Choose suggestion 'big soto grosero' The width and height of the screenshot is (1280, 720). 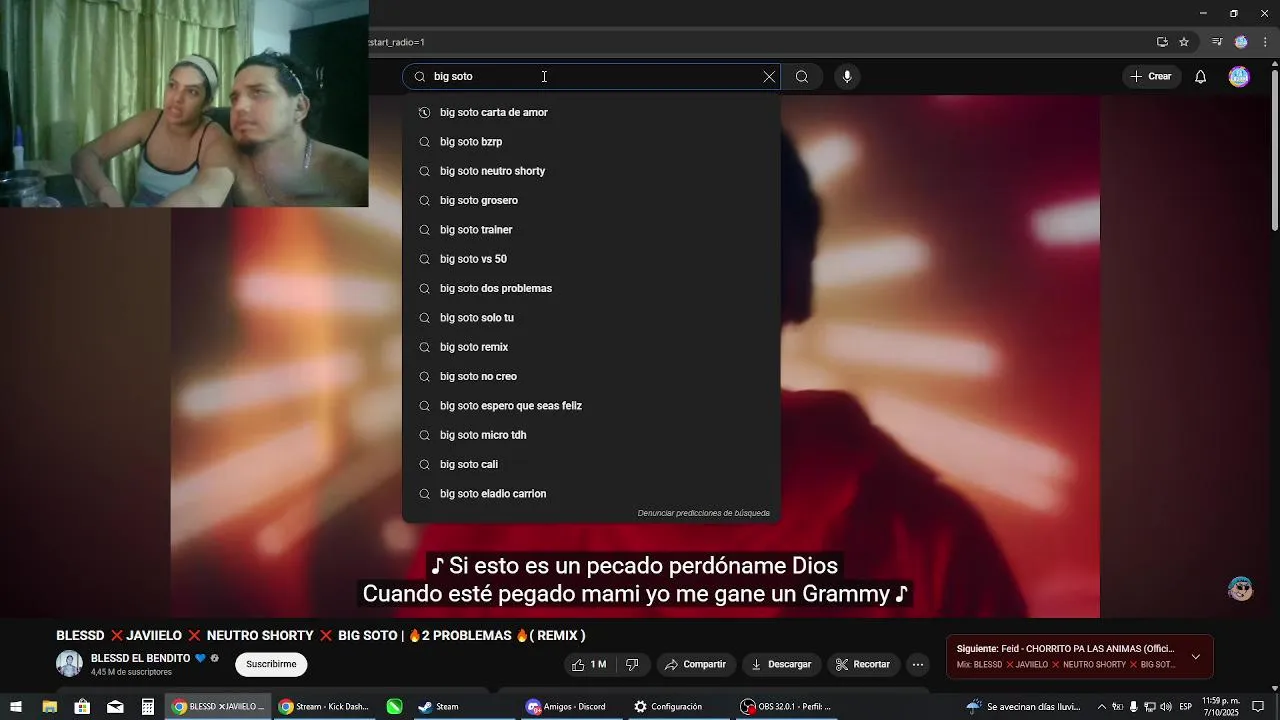[591, 200]
